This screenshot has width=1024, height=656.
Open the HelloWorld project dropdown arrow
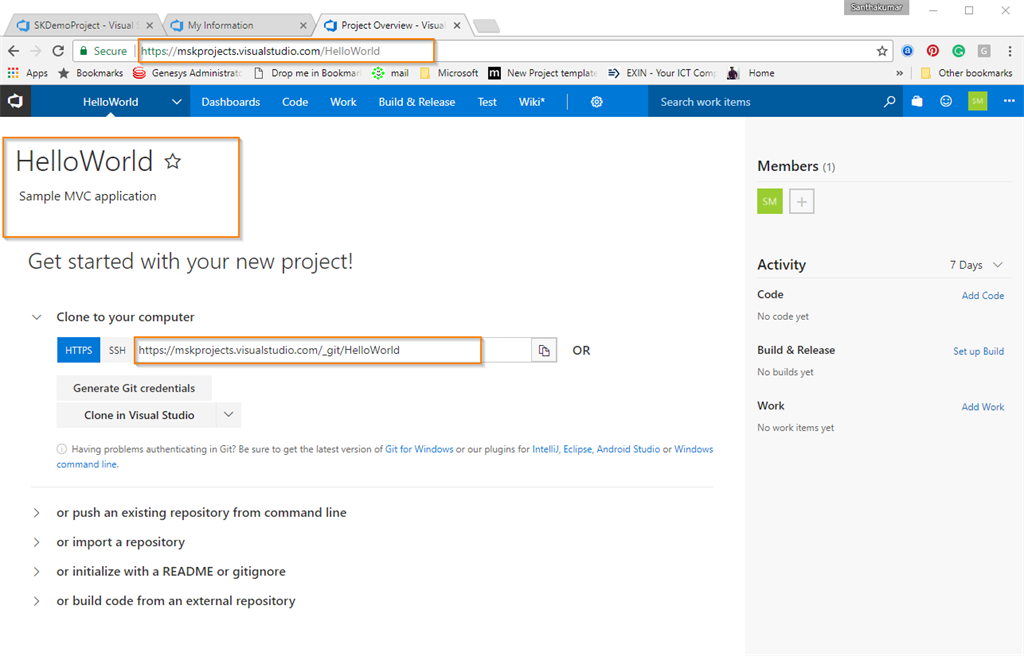coord(176,102)
